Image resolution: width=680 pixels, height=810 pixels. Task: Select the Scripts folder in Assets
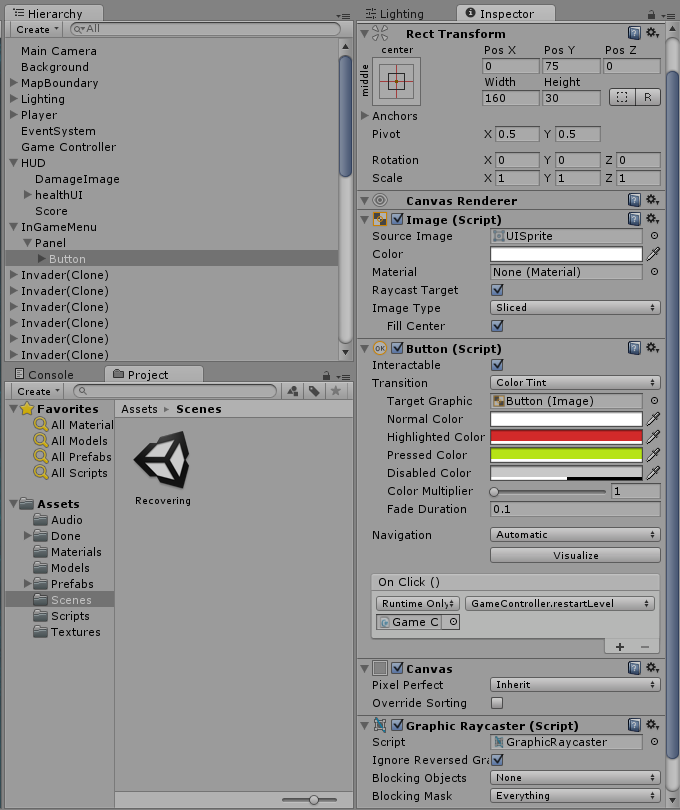70,616
